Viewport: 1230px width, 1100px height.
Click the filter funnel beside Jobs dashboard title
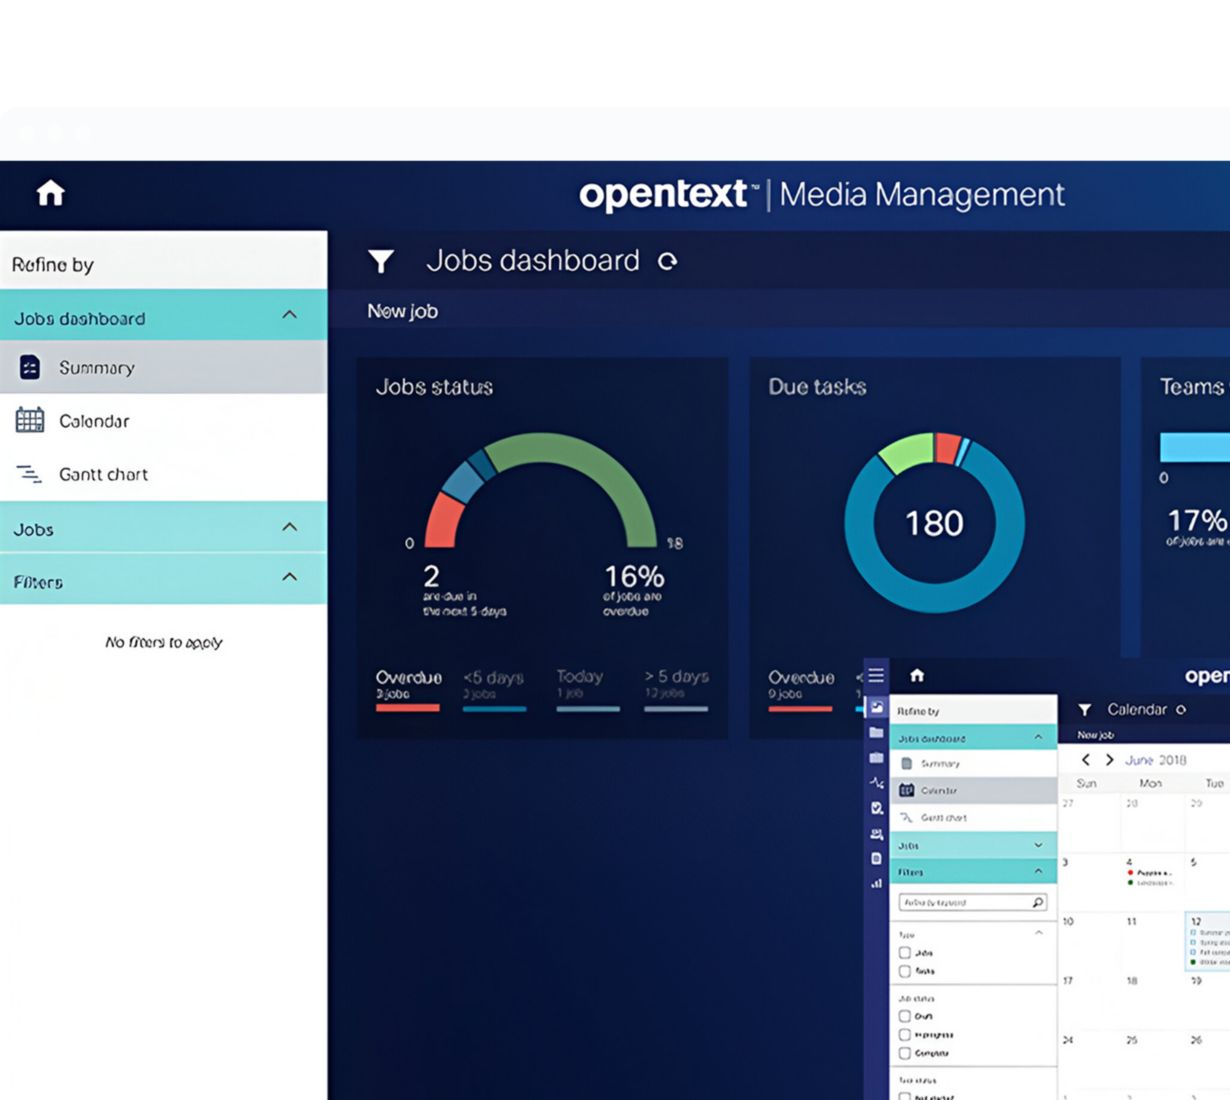point(380,262)
